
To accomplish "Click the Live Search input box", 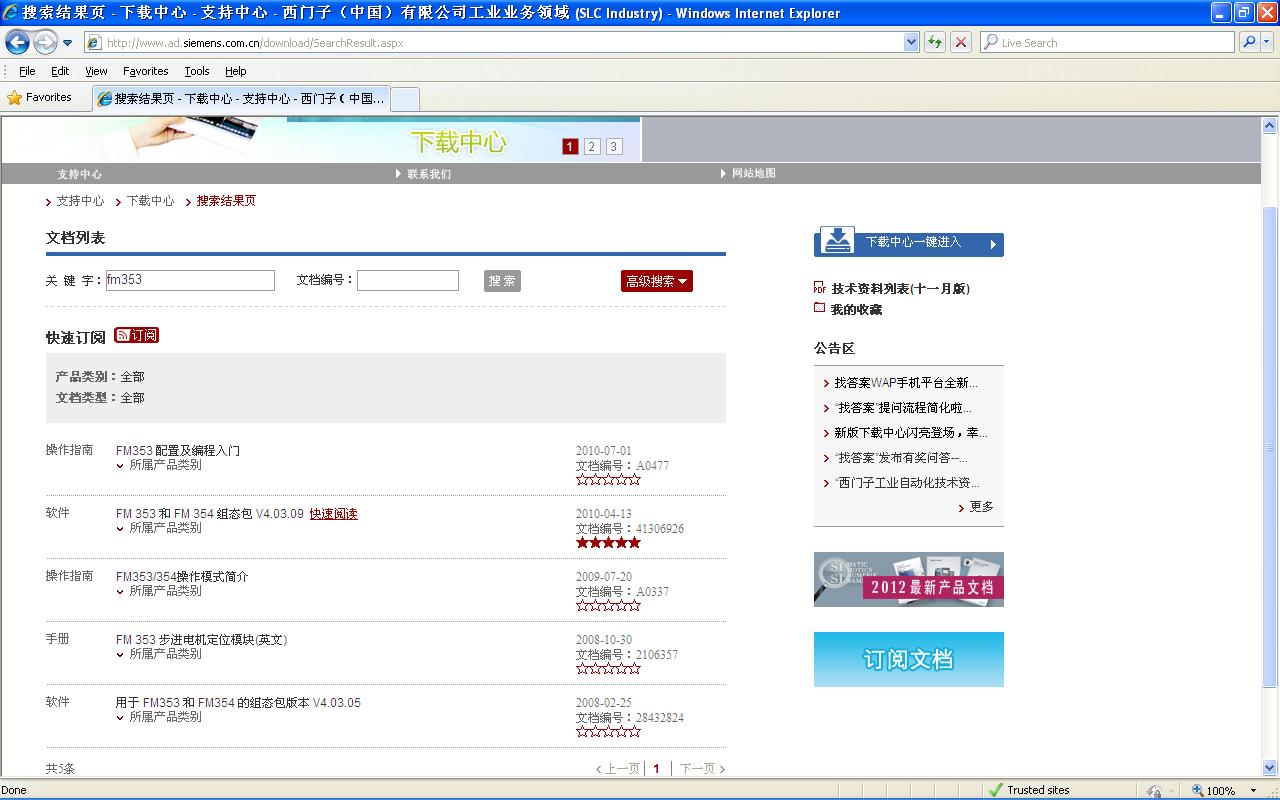I will 1107,42.
